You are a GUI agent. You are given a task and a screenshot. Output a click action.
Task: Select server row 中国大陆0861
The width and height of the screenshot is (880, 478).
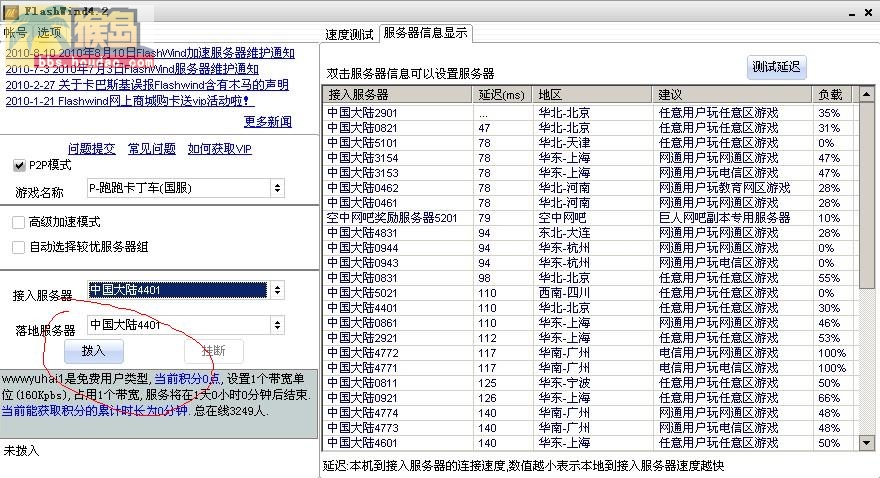(x=588, y=323)
